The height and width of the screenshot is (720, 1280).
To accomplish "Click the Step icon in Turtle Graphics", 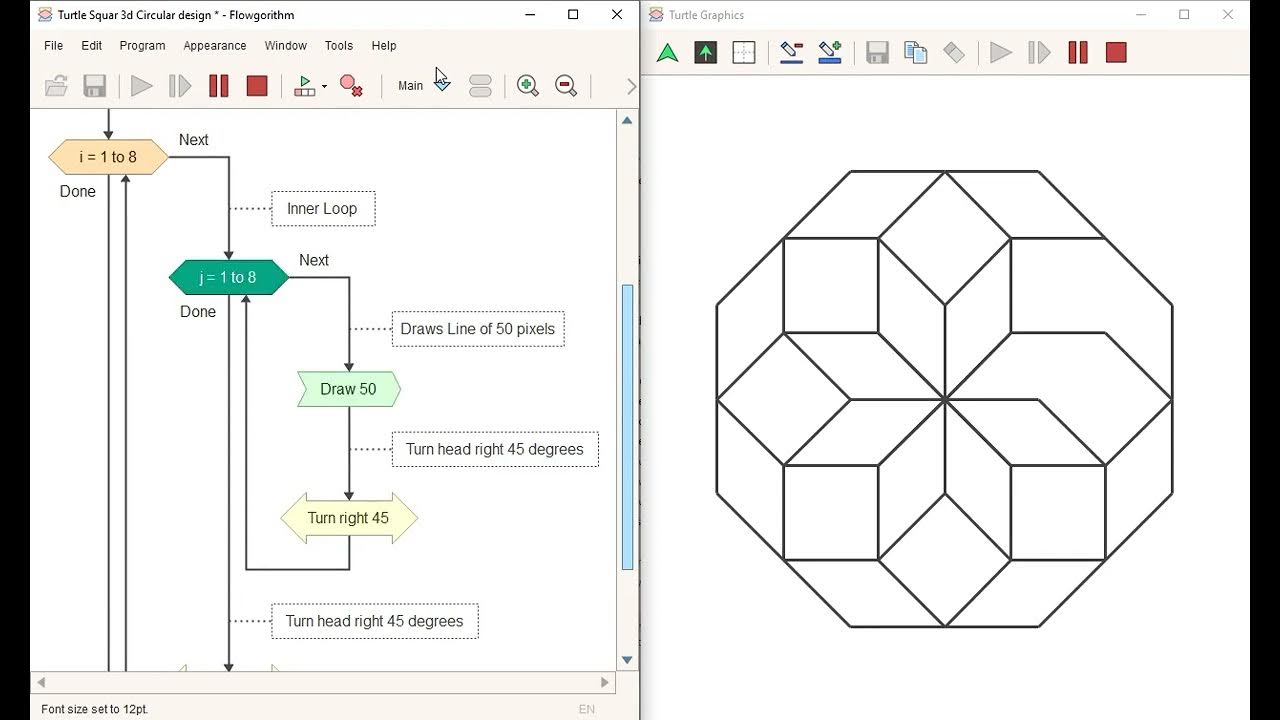I will point(1040,53).
